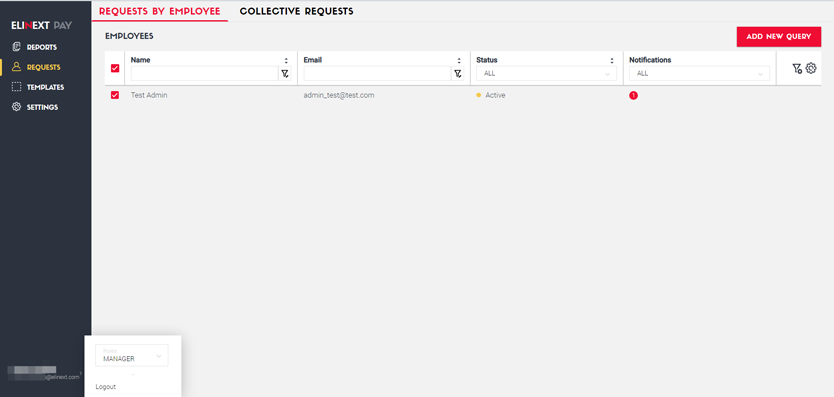Focus the Email filter input field
Viewport: 834px width, 397px height.
click(x=378, y=73)
